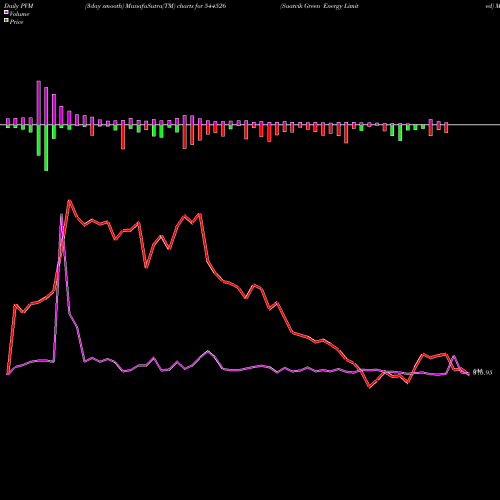Click the magenta Volume legend swatch
Viewport: 500px width, 500px height.
coord(6,13)
